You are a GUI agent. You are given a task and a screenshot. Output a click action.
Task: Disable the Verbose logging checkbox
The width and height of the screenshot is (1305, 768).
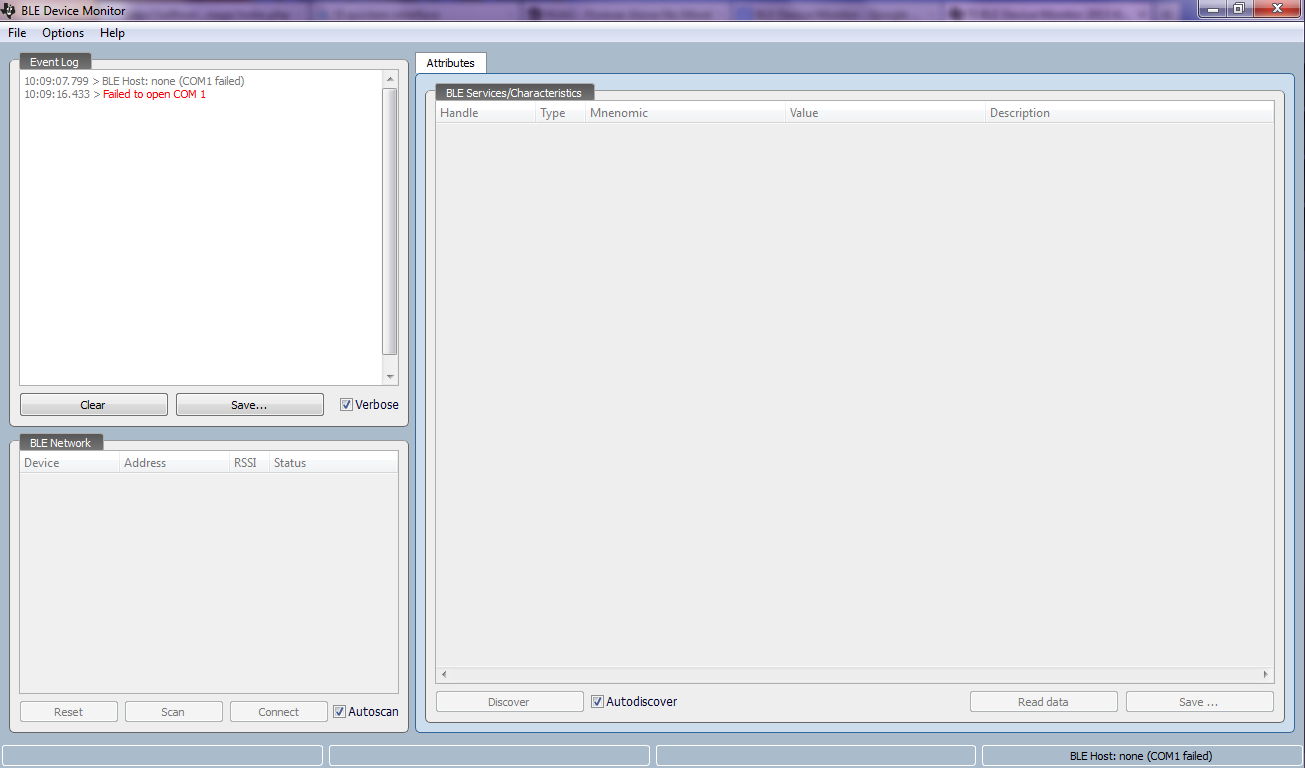tap(346, 404)
